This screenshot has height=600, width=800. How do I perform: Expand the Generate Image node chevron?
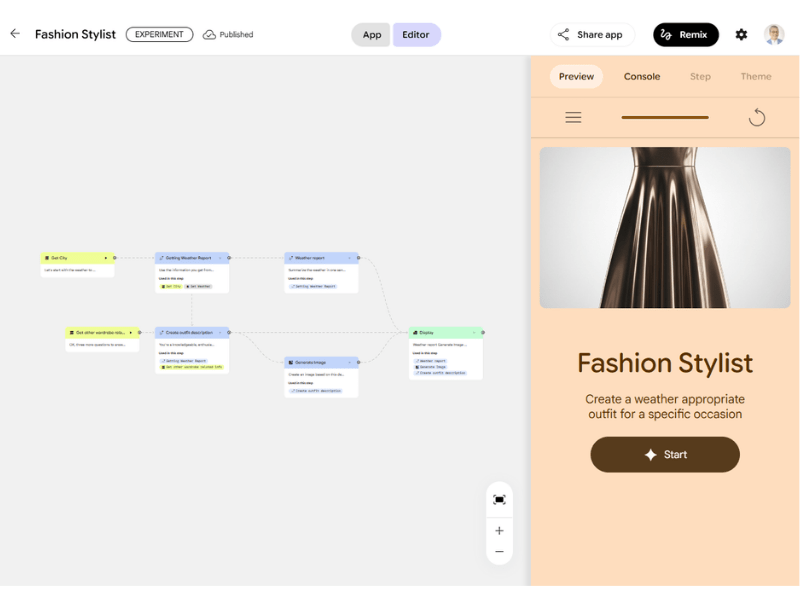(349, 362)
